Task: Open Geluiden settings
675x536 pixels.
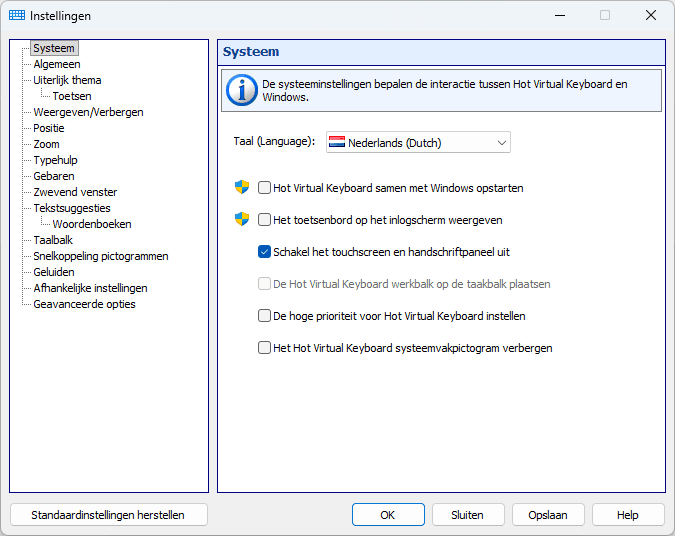Action: (x=54, y=272)
